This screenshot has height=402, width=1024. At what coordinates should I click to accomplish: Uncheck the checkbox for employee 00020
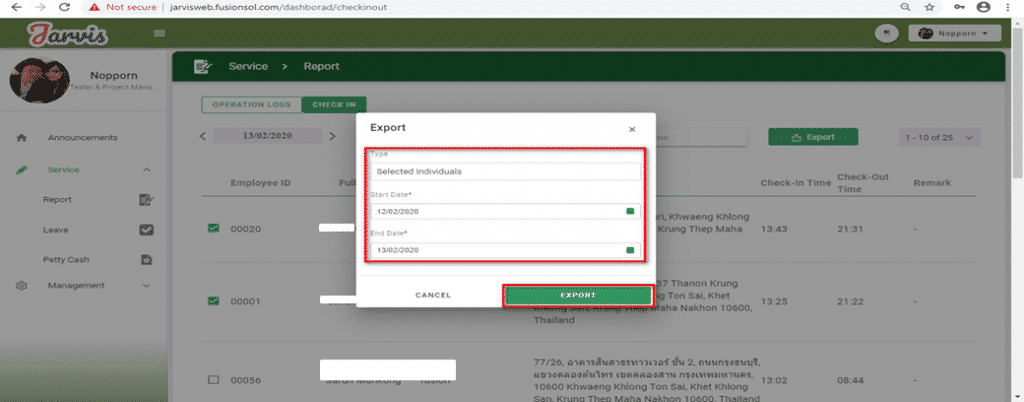click(213, 229)
